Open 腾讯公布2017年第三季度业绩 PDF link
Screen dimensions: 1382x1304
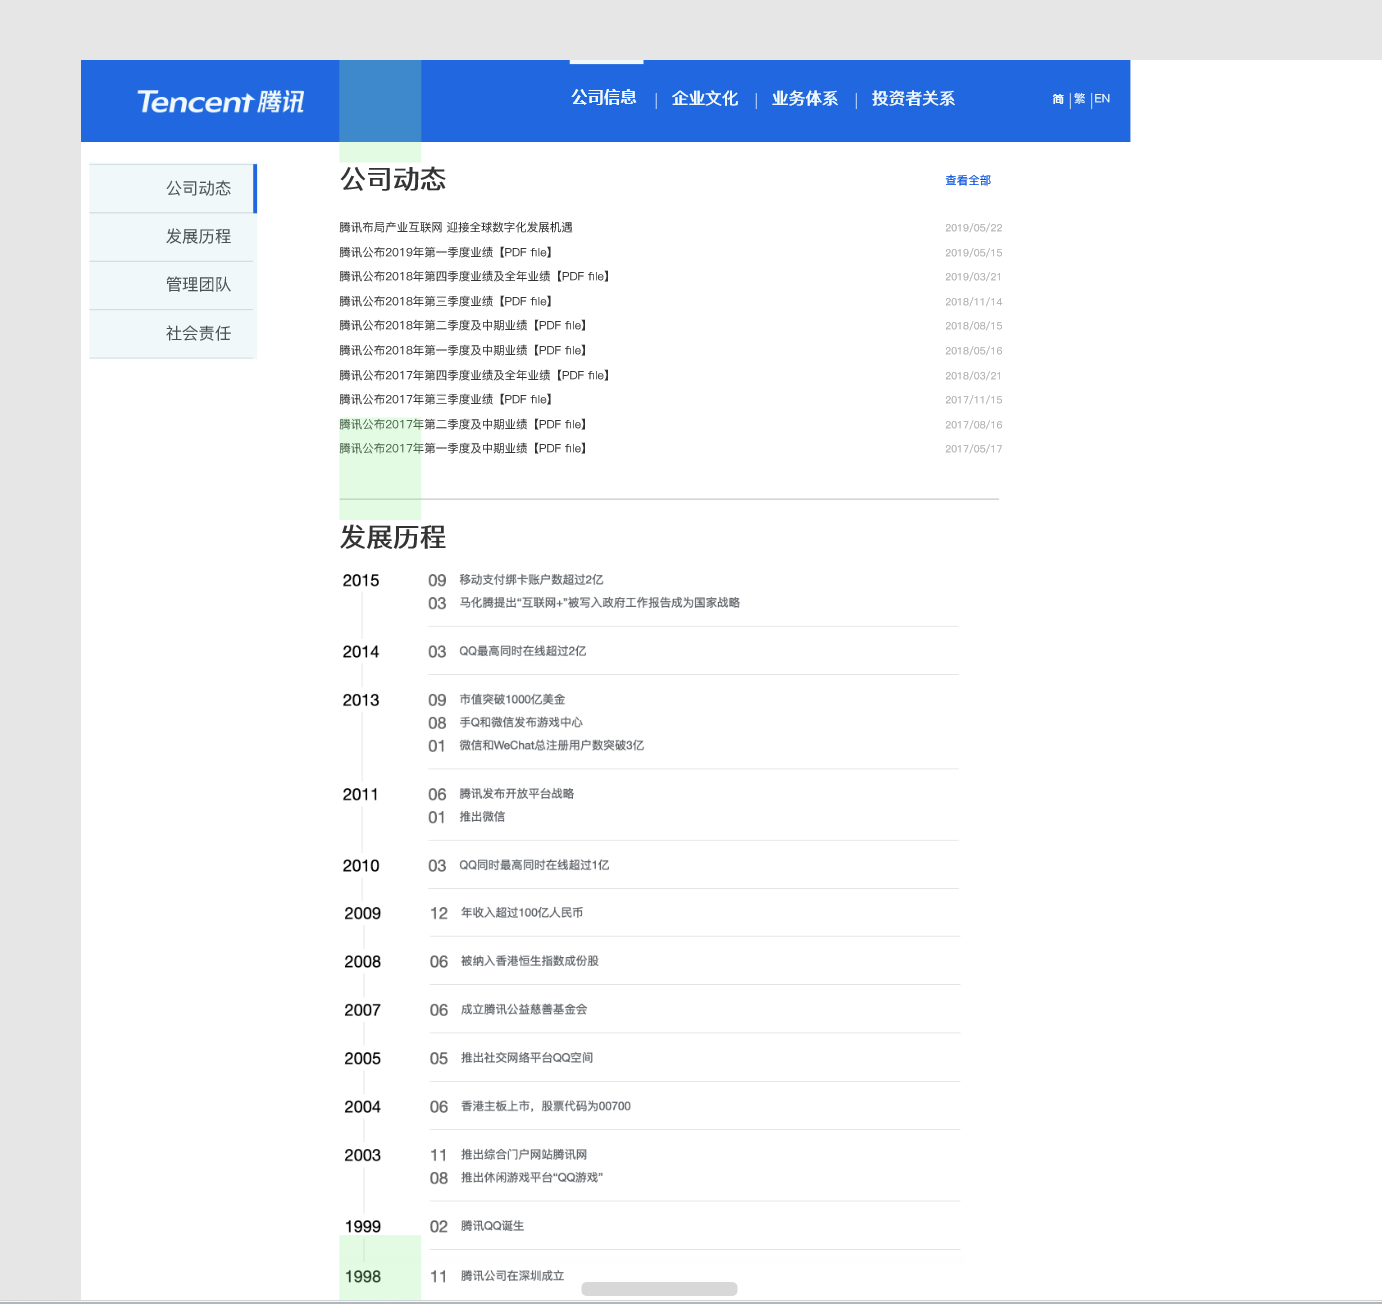[x=446, y=400]
